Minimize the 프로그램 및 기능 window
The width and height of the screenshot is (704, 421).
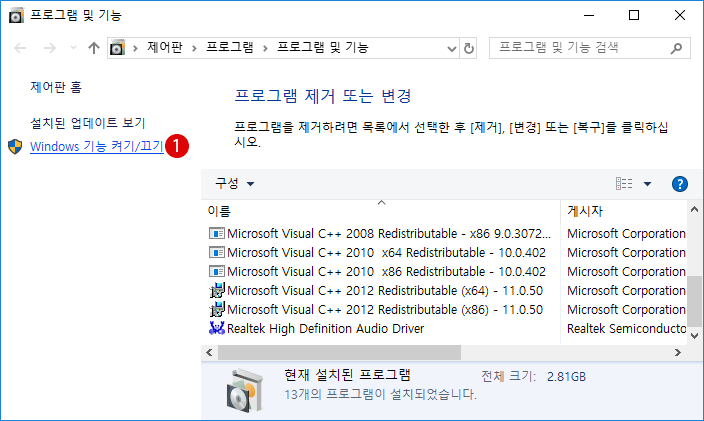(x=589, y=15)
